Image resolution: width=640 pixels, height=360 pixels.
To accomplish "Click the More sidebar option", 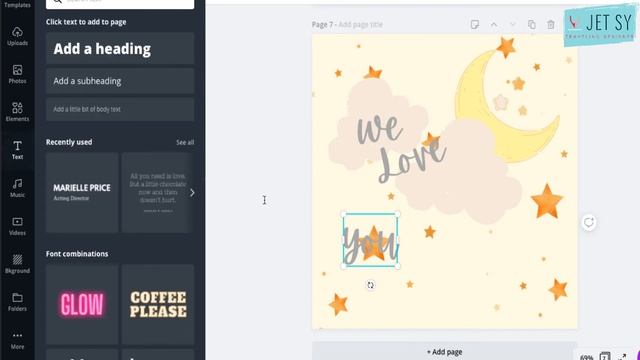I will 17,340.
